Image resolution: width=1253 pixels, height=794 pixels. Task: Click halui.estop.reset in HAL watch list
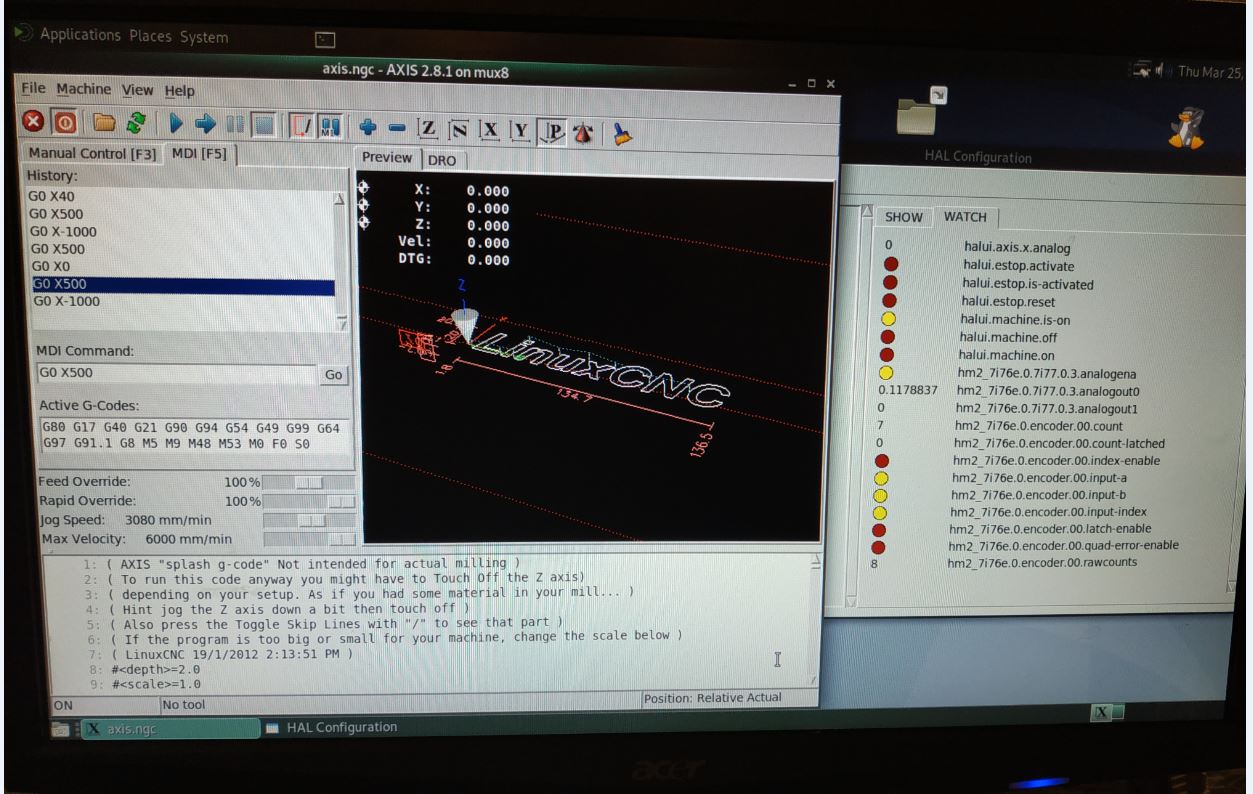(1008, 301)
